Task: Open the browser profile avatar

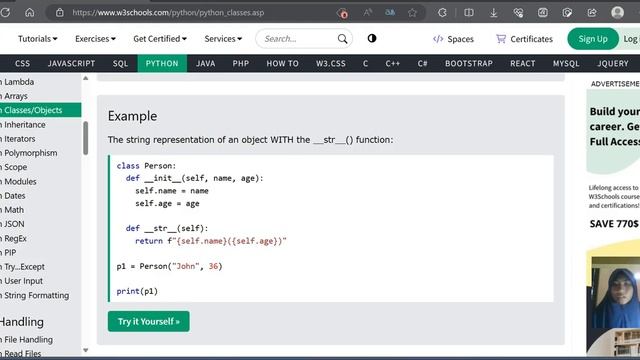Action: point(618,13)
